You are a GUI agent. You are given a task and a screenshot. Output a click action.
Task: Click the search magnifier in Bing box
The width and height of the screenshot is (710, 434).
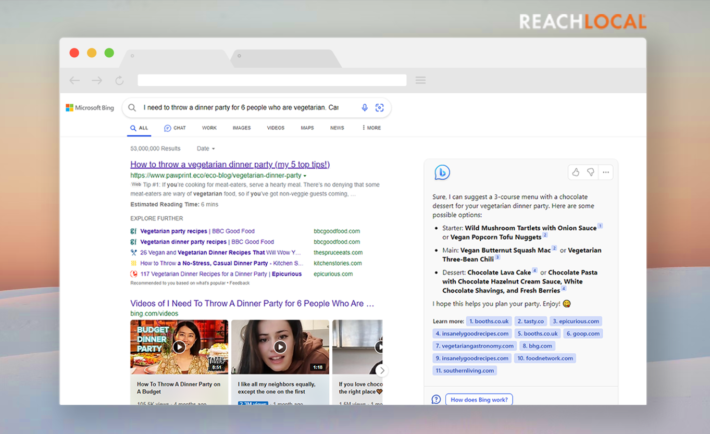[x=132, y=107]
